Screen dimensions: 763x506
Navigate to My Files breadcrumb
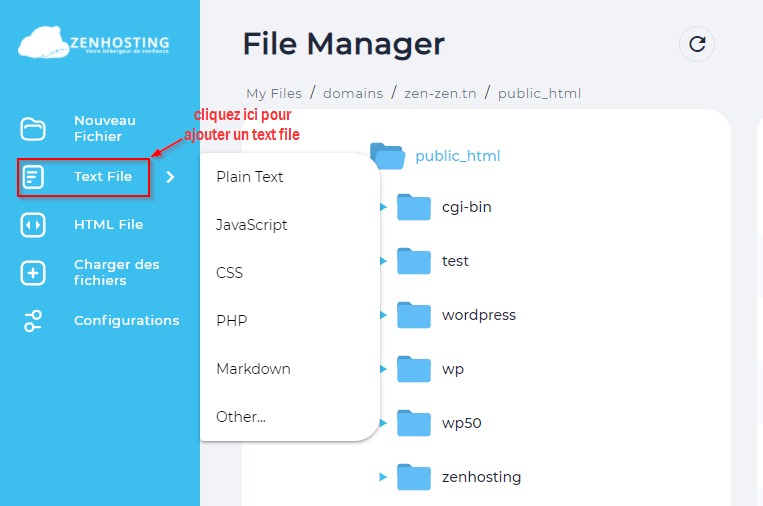[x=274, y=93]
